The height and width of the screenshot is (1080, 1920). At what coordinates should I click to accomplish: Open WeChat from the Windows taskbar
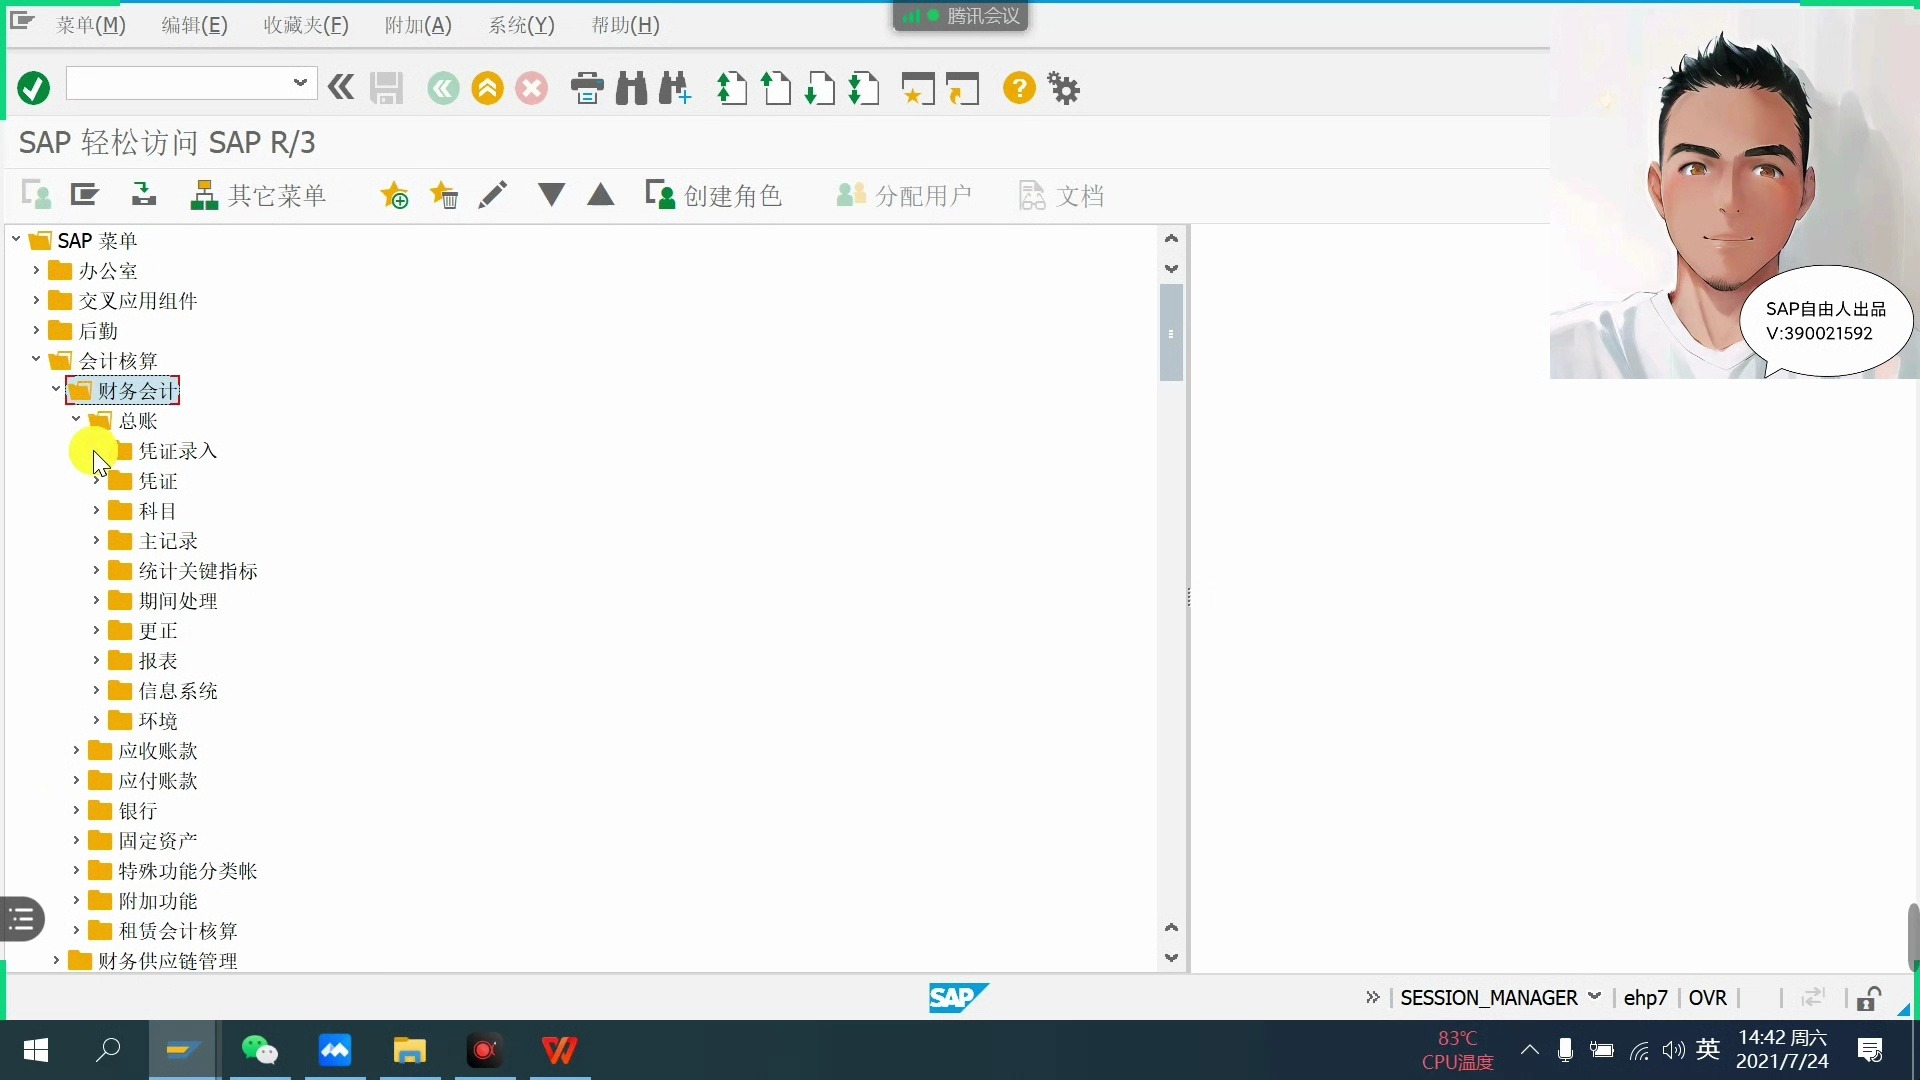coord(260,1050)
